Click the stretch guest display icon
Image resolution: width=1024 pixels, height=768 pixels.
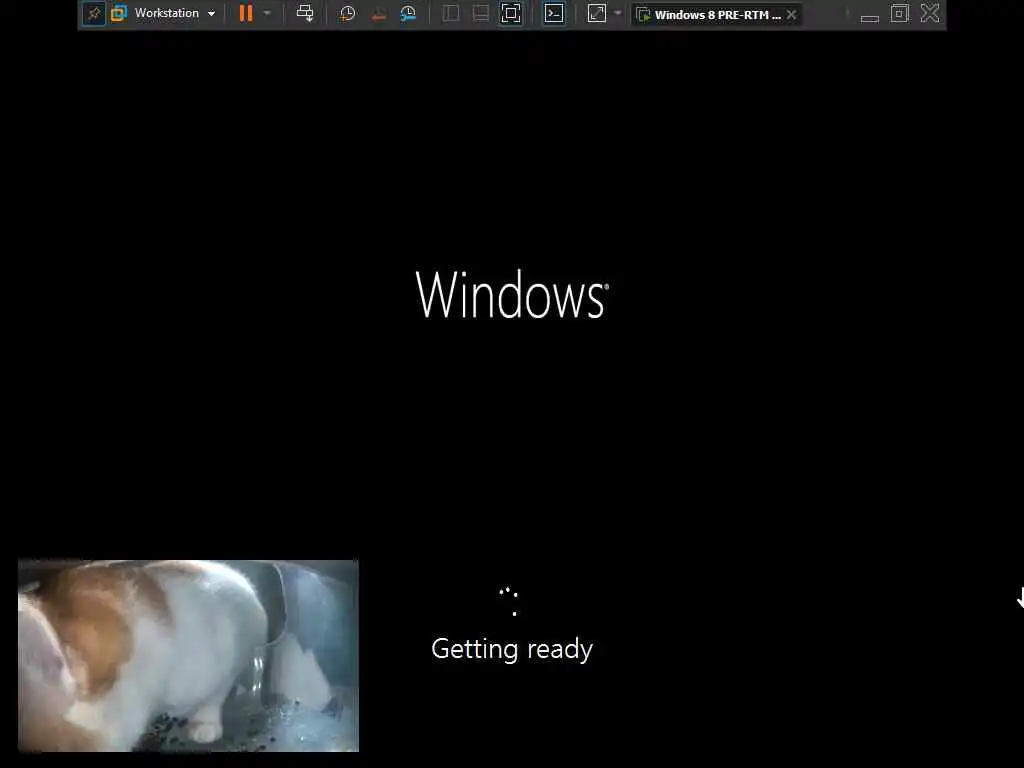tap(597, 13)
